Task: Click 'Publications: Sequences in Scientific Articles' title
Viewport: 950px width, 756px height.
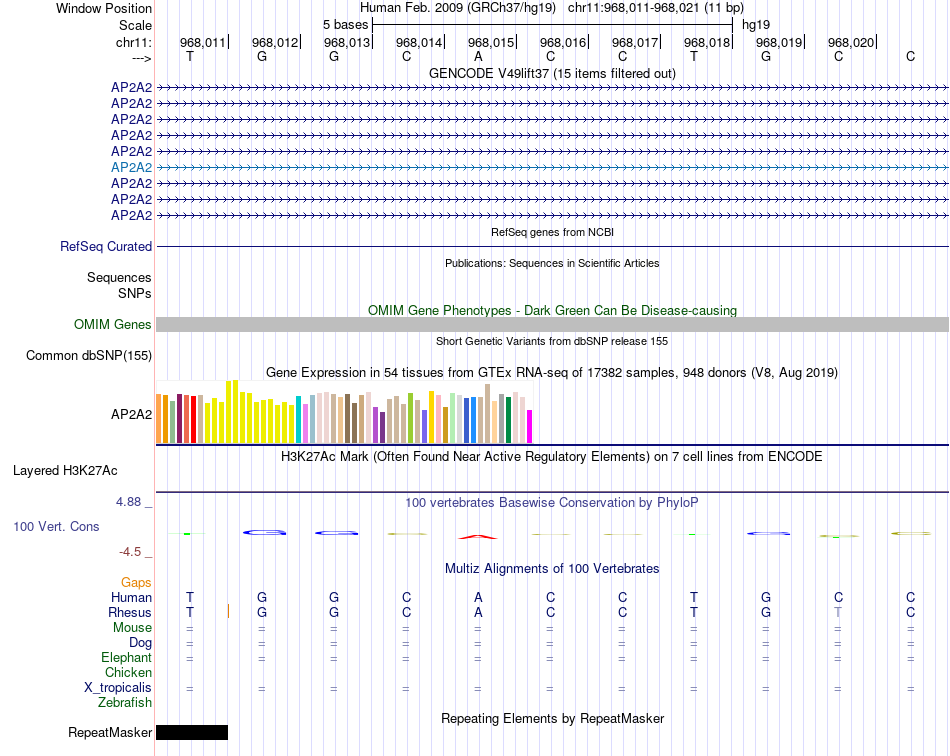Action: click(x=552, y=263)
